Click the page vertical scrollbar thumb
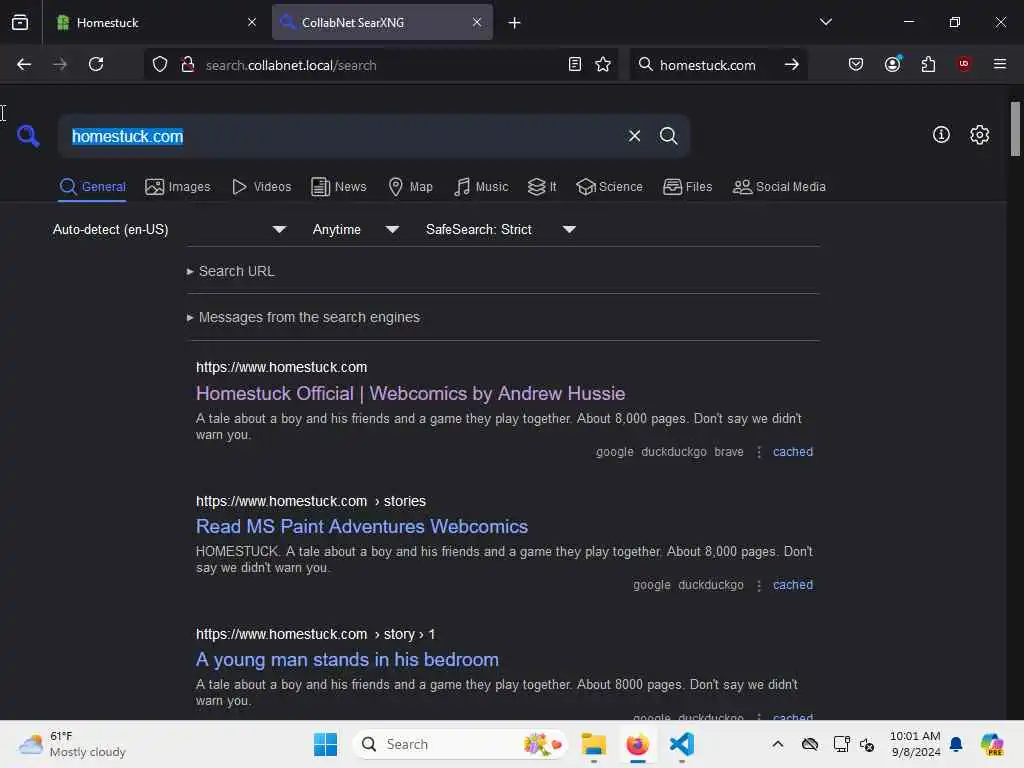The height and width of the screenshot is (768, 1024). [x=1015, y=129]
